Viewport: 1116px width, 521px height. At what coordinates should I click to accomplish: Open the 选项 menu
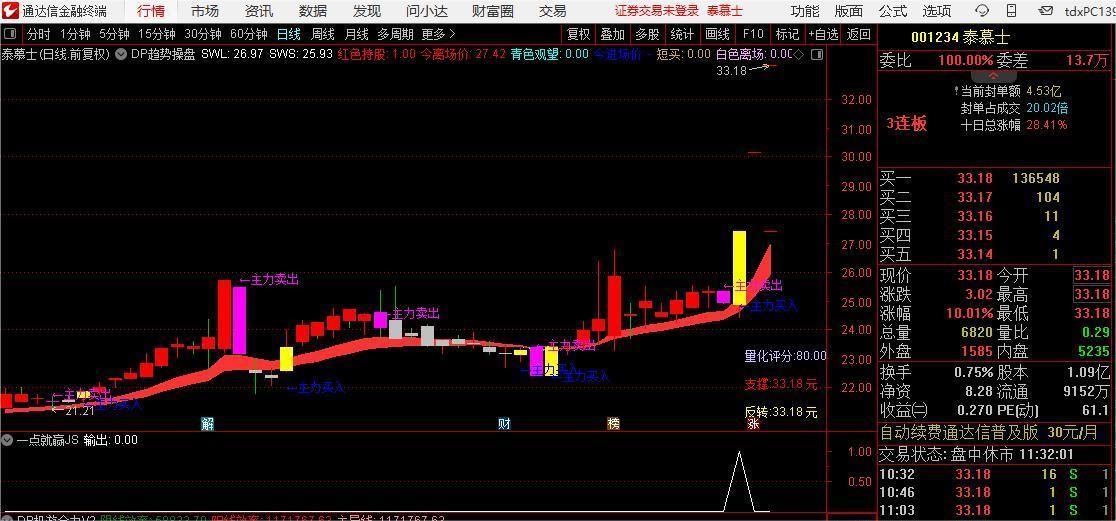[937, 11]
